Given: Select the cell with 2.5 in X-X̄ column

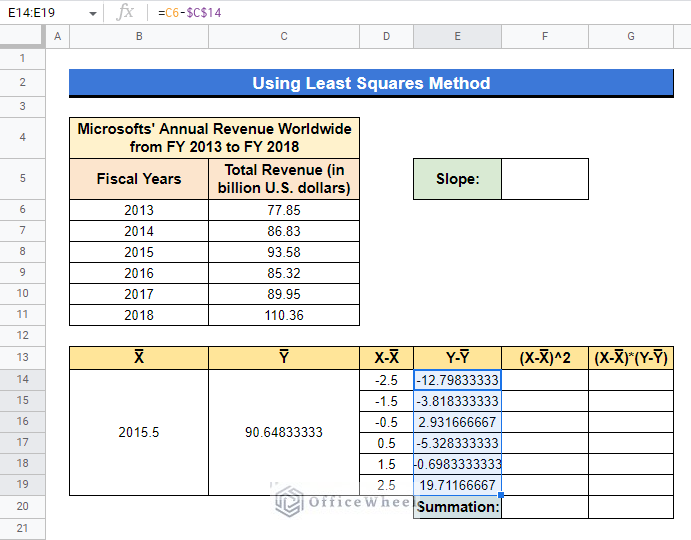Looking at the screenshot, I should coord(386,485).
